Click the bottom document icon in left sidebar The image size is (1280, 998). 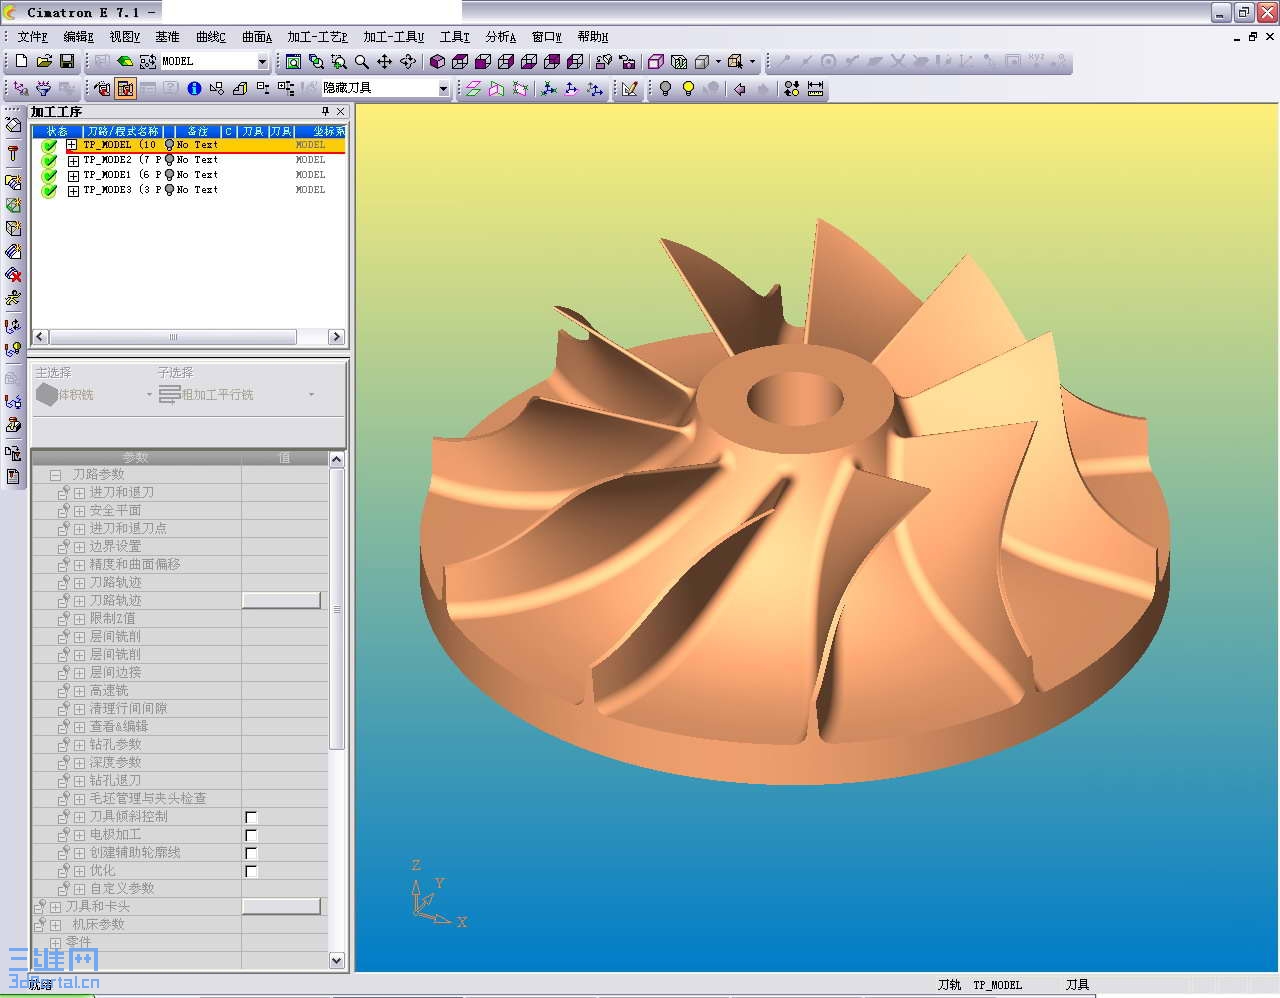click(x=13, y=477)
